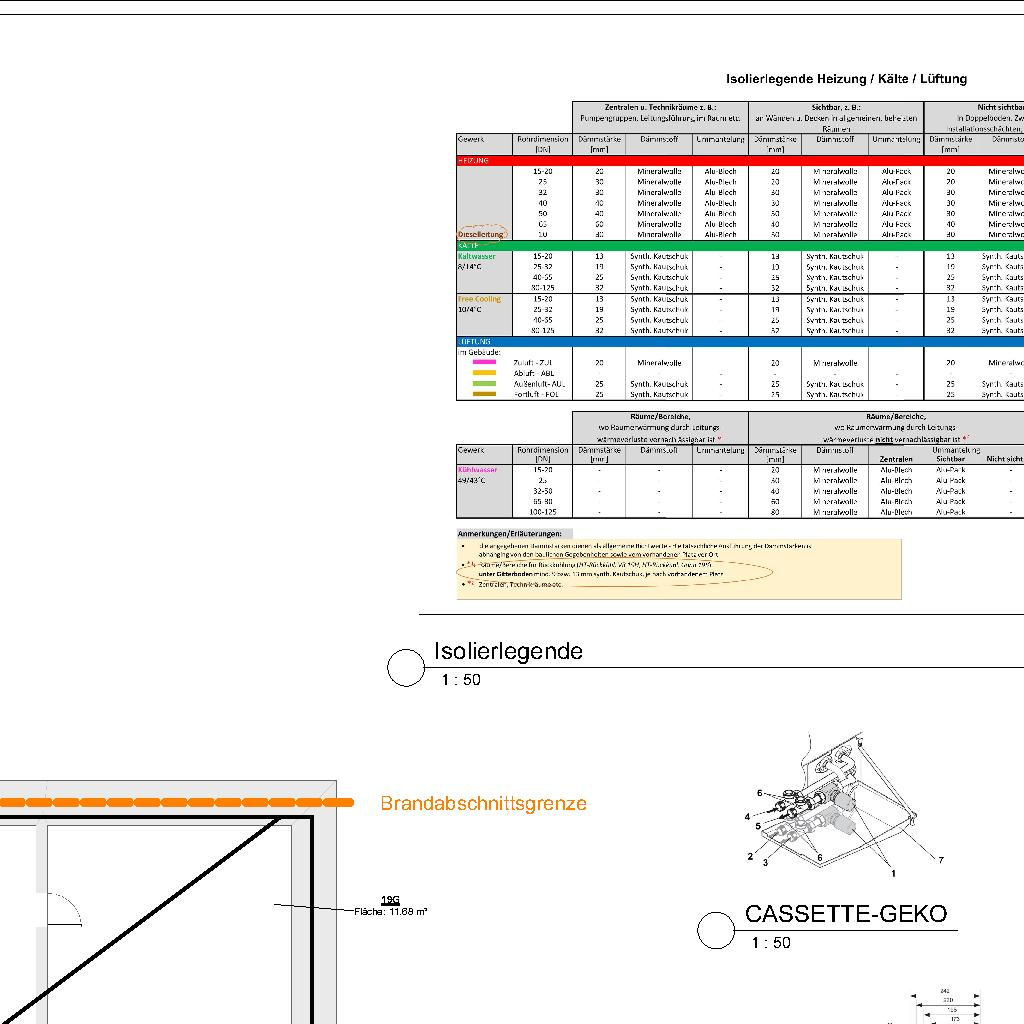Click the dashed oval around Dieselleitung
Screen dimensions: 1024x1024
(482, 234)
